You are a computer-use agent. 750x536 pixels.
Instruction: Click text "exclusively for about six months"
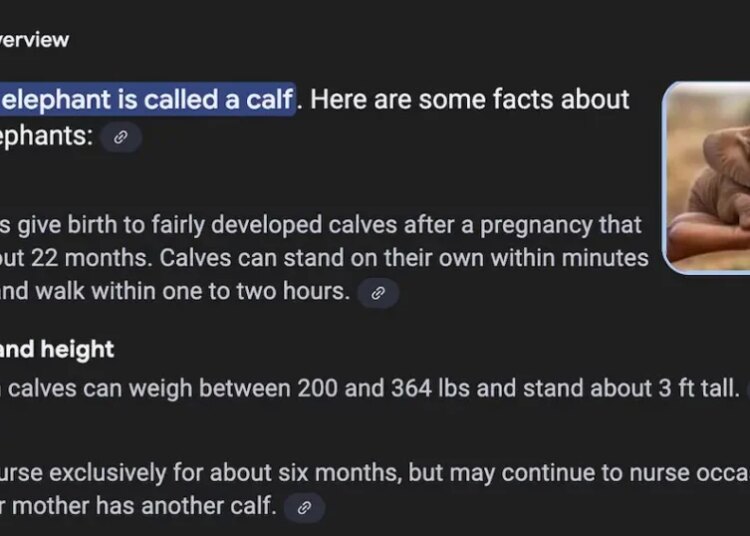[225, 472]
